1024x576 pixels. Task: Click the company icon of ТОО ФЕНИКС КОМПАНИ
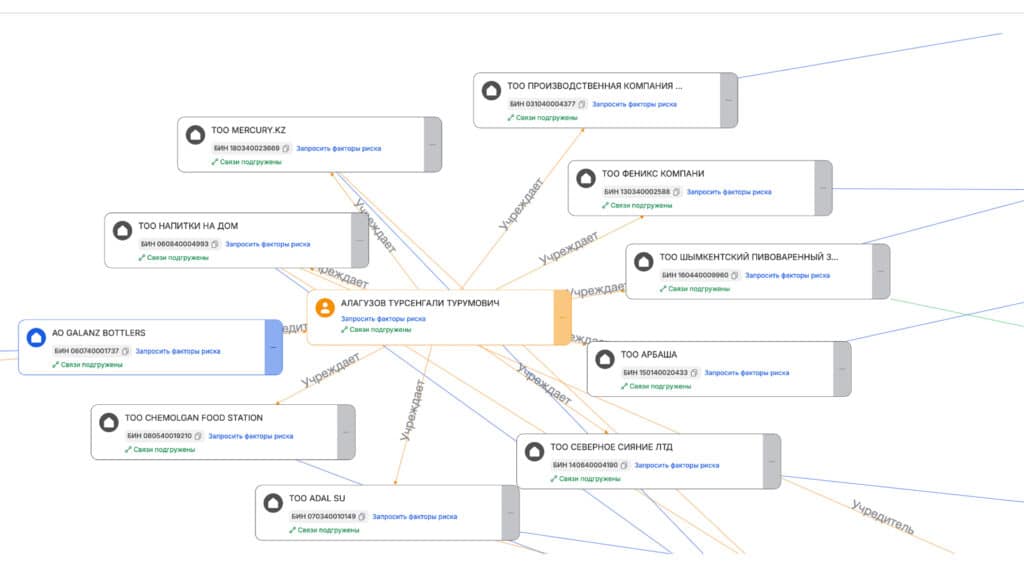click(586, 178)
